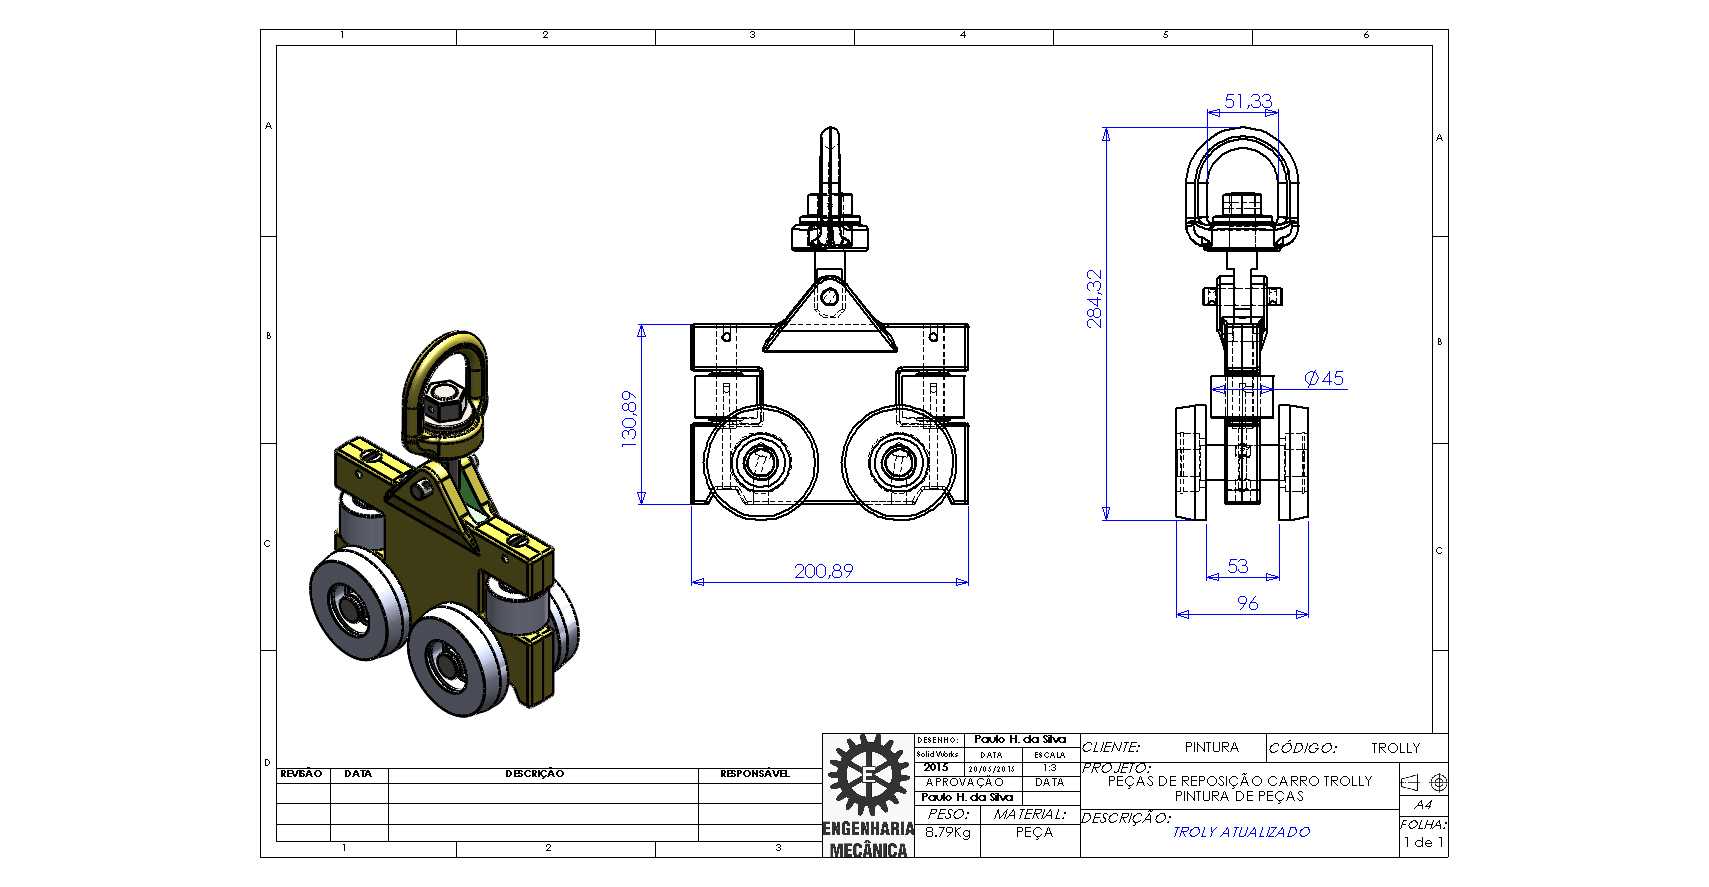Click the PINTURA value beside CLIENTE
This screenshot has width=1709, height=887.
(1212, 747)
